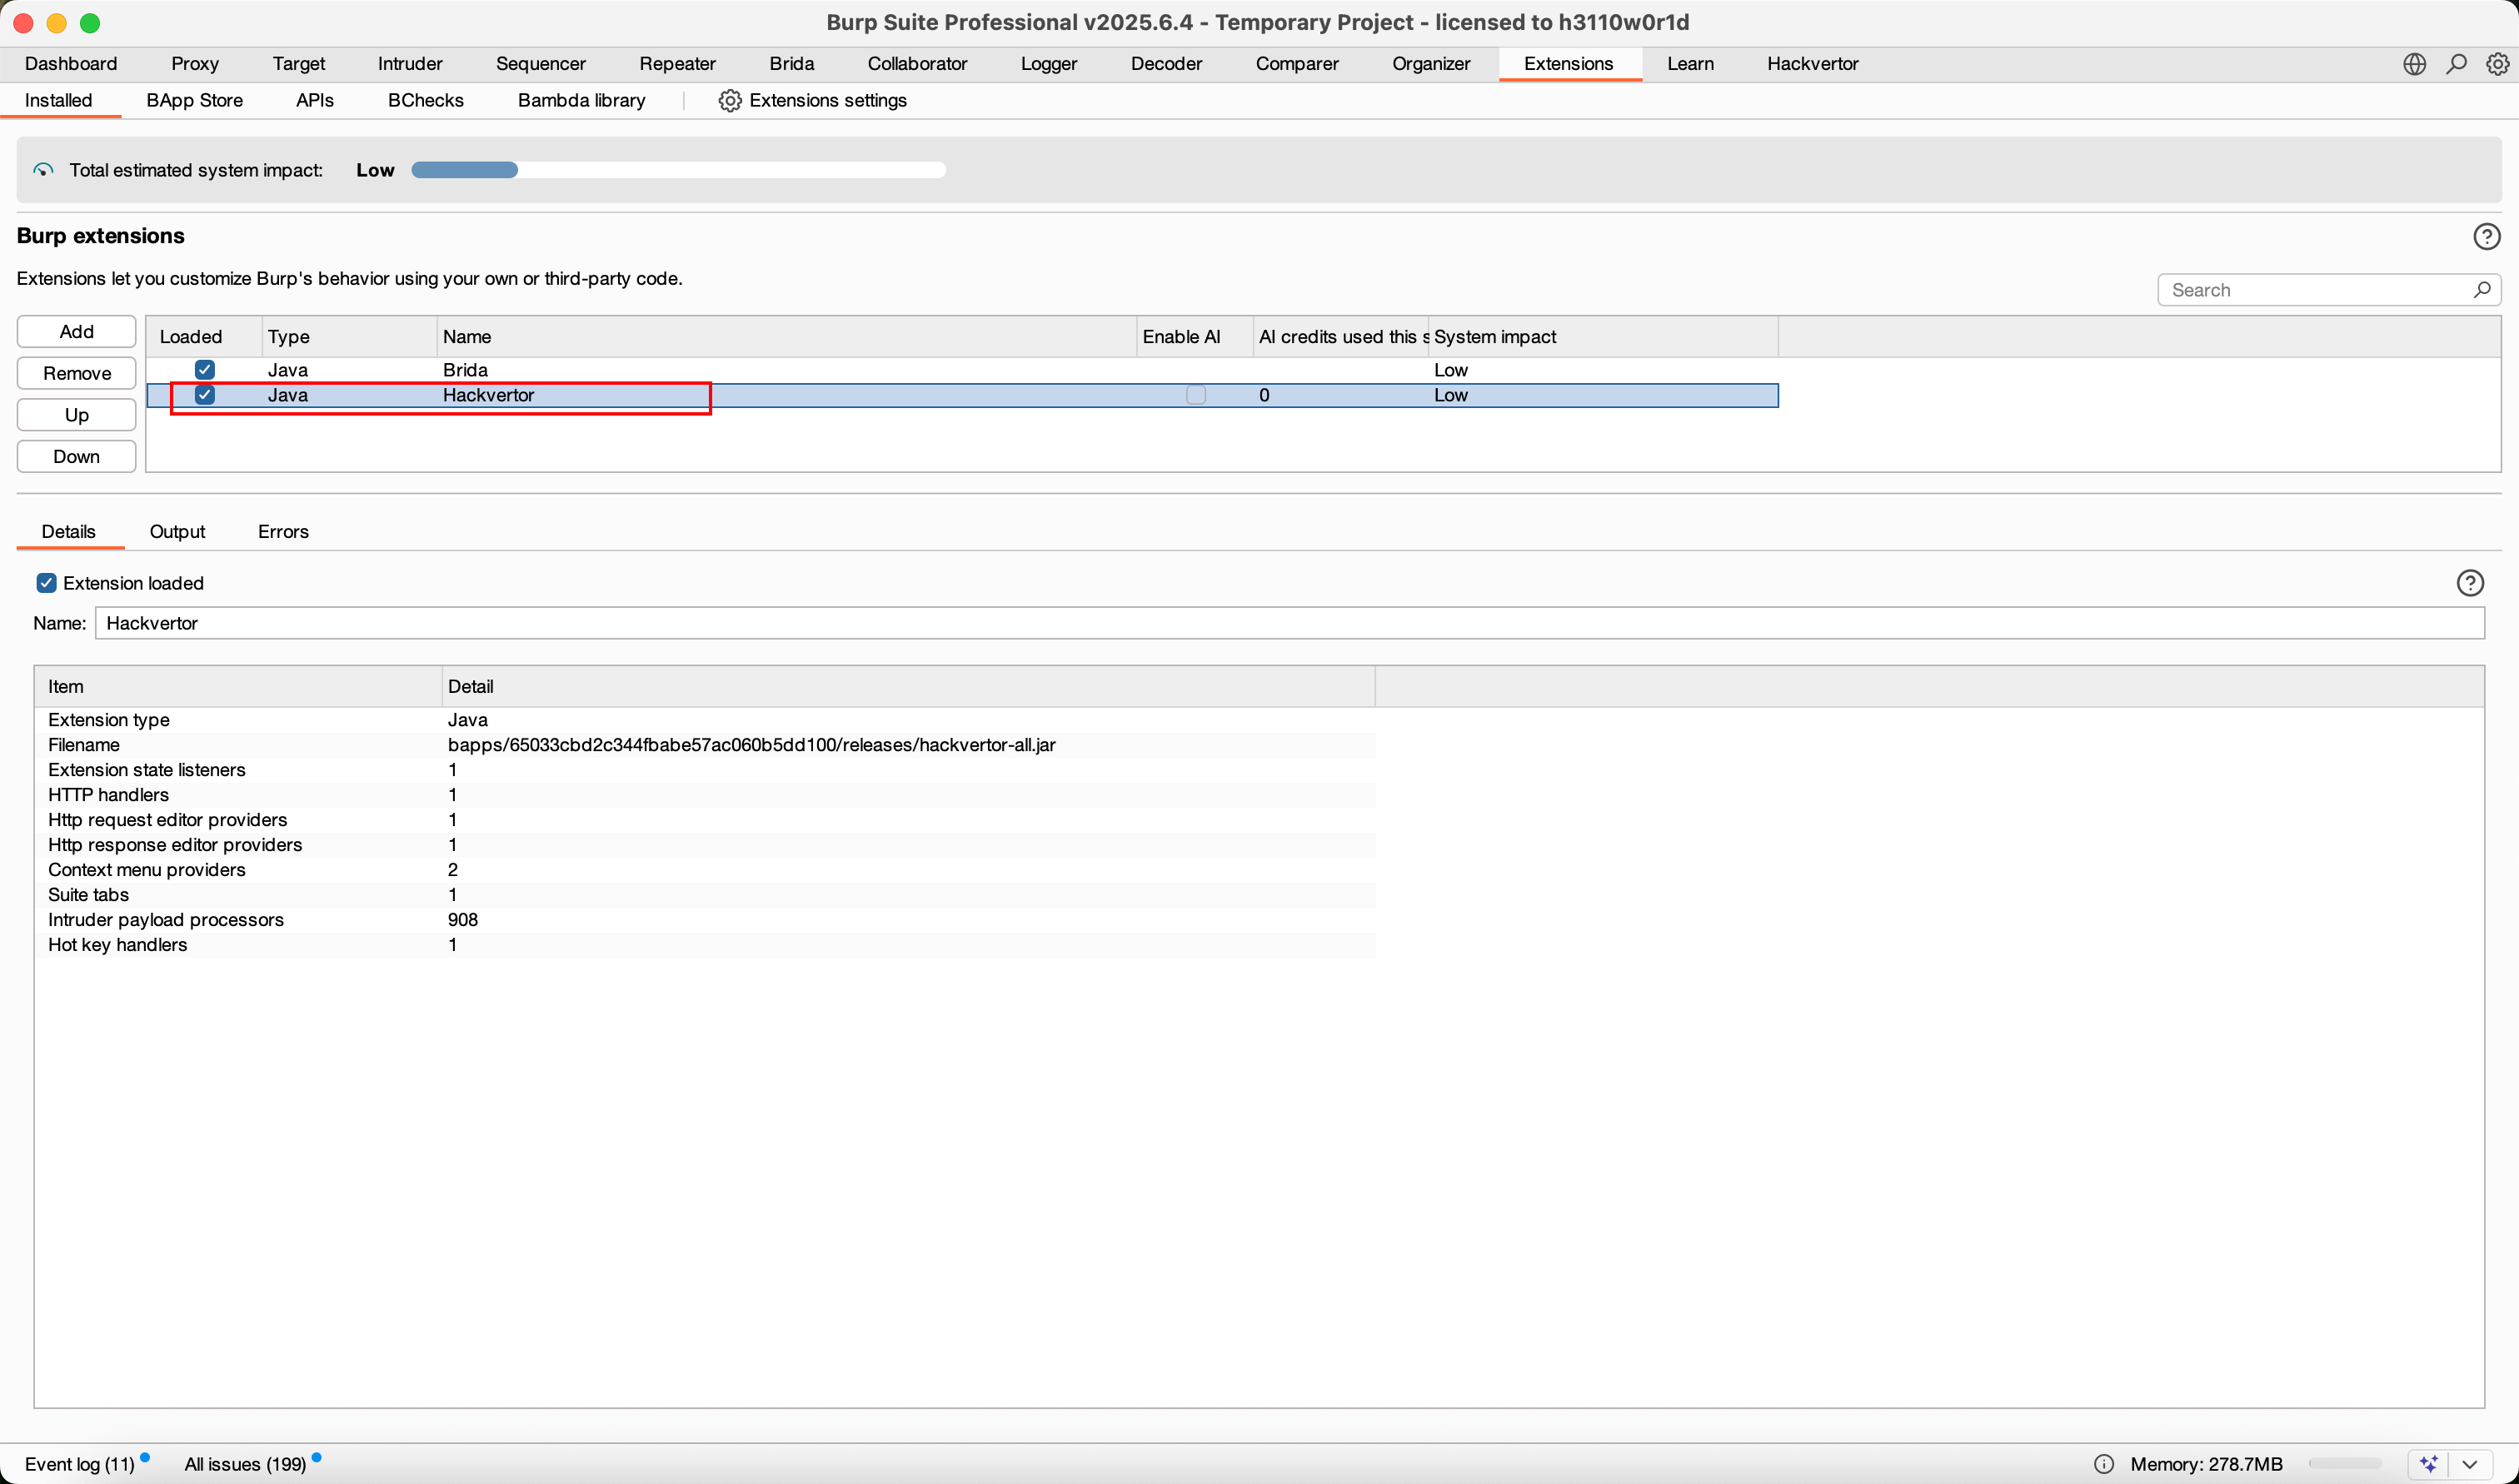
Task: Move extension Up button
Action: click(x=76, y=415)
